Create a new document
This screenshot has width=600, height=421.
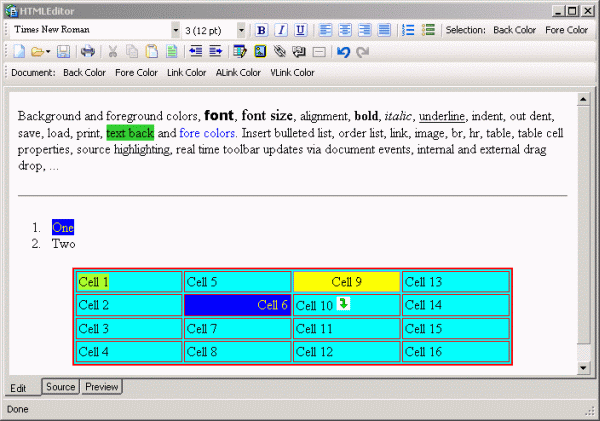(19, 51)
